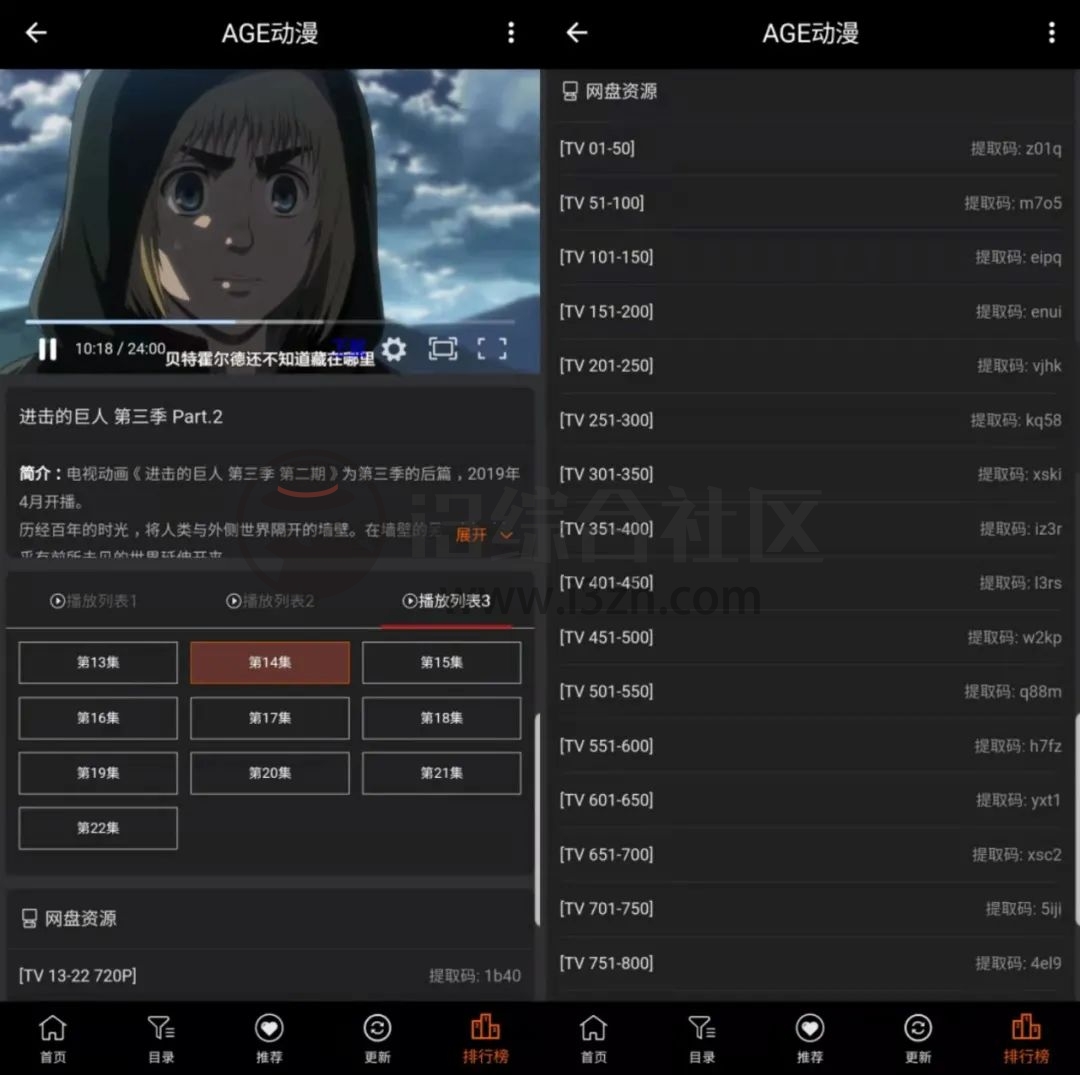The image size is (1080, 1075).
Task: Open [TV 301-350] resource link
Action: pos(606,474)
